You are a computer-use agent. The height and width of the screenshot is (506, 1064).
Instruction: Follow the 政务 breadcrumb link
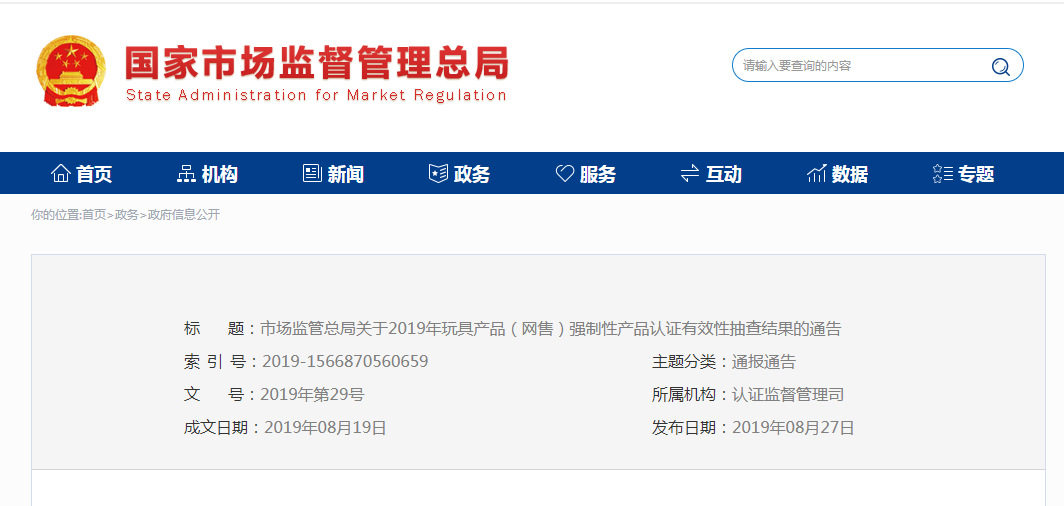tap(126, 215)
